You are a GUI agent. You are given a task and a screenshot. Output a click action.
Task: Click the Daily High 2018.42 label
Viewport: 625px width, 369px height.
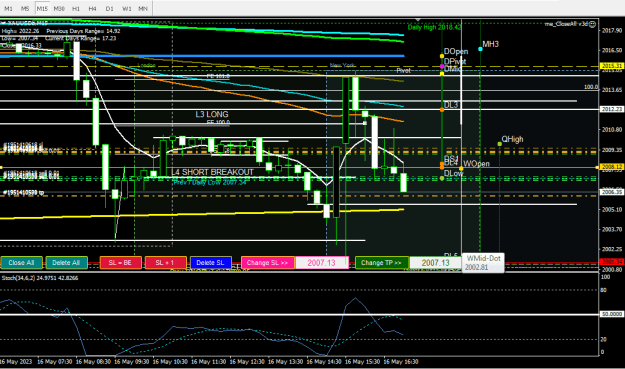pyautogui.click(x=434, y=27)
